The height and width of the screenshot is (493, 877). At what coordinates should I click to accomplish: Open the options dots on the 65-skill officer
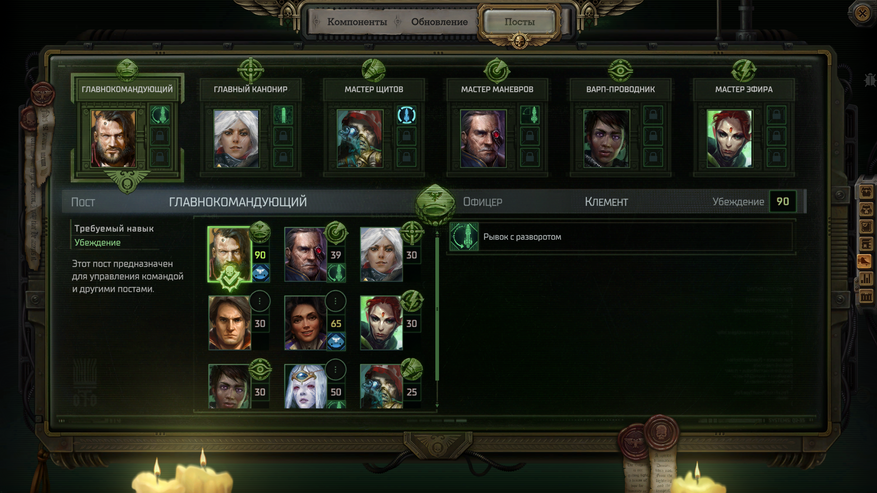[335, 301]
